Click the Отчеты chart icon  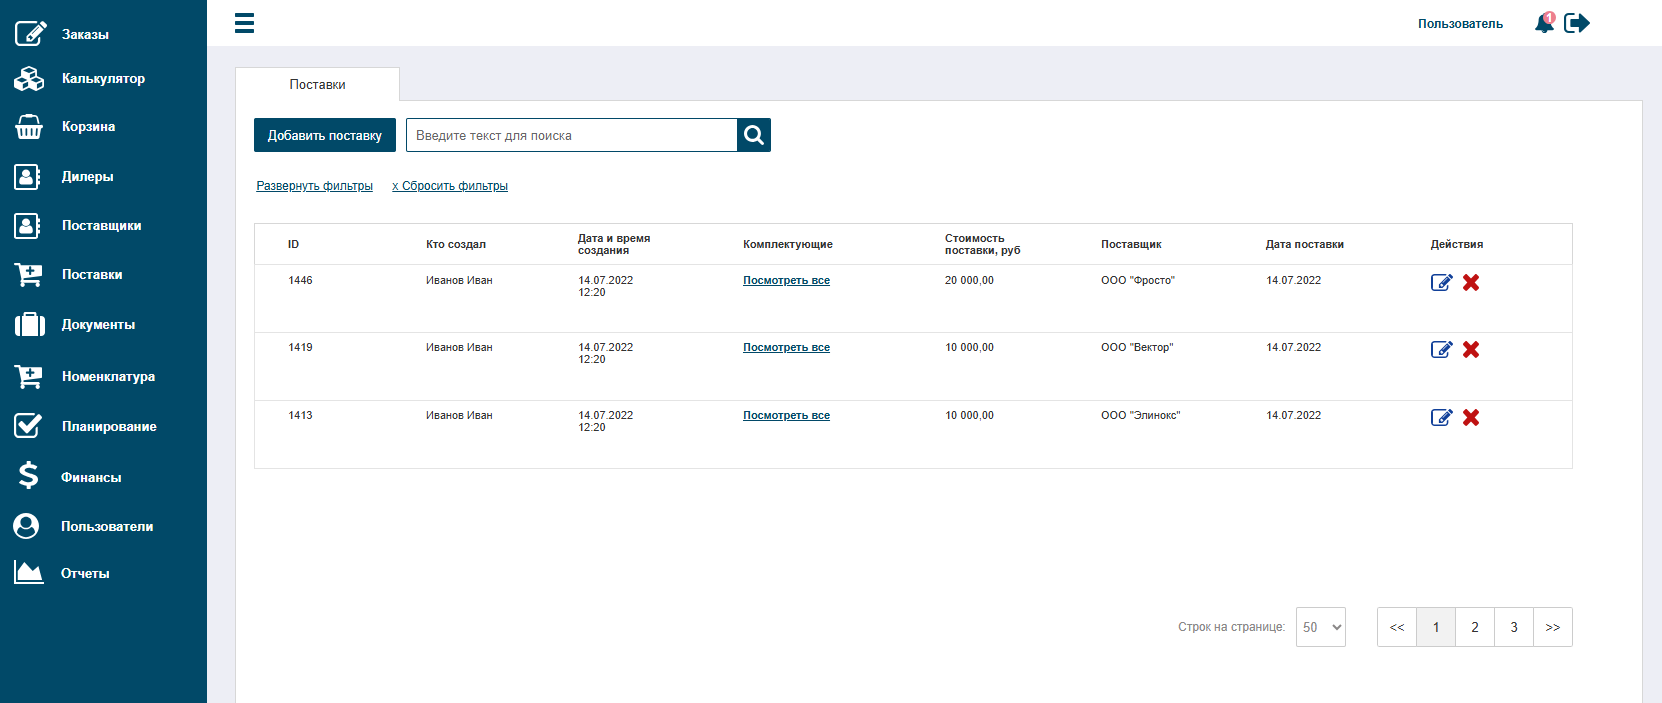pyautogui.click(x=29, y=572)
